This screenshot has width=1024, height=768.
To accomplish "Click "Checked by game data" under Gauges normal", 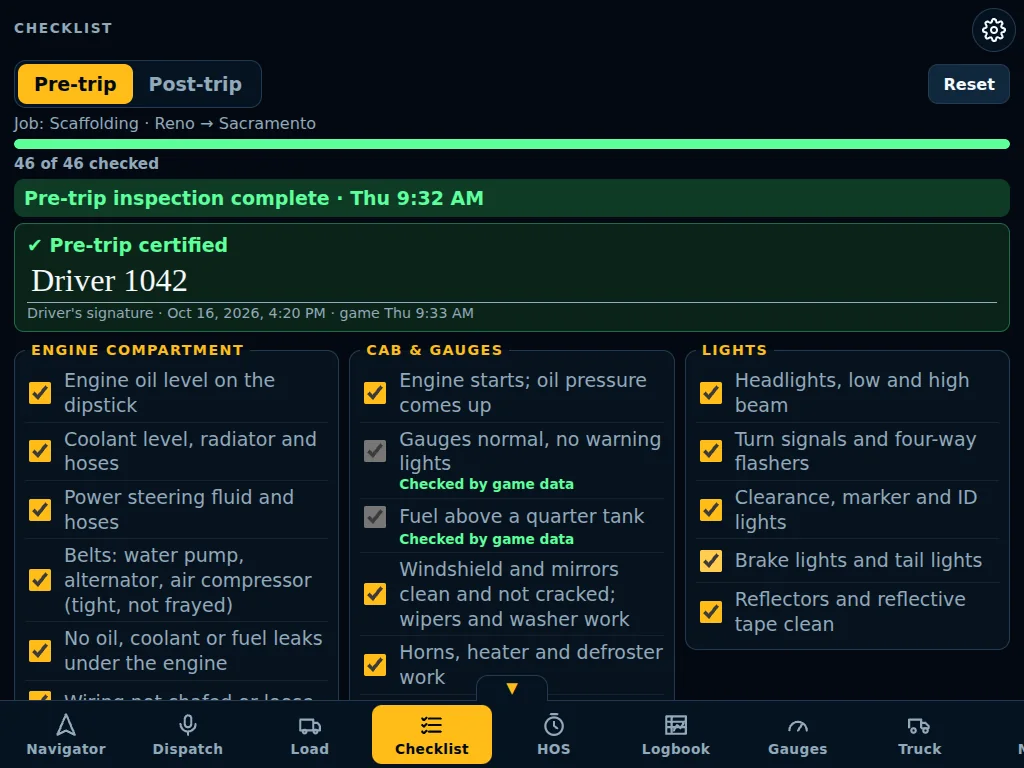I will 487,485.
